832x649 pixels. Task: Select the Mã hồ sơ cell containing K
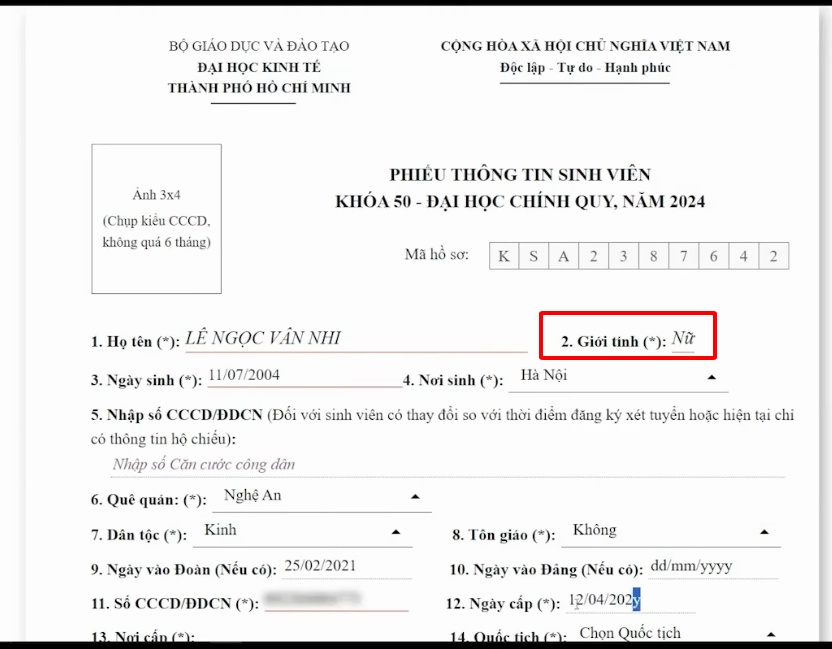click(504, 256)
